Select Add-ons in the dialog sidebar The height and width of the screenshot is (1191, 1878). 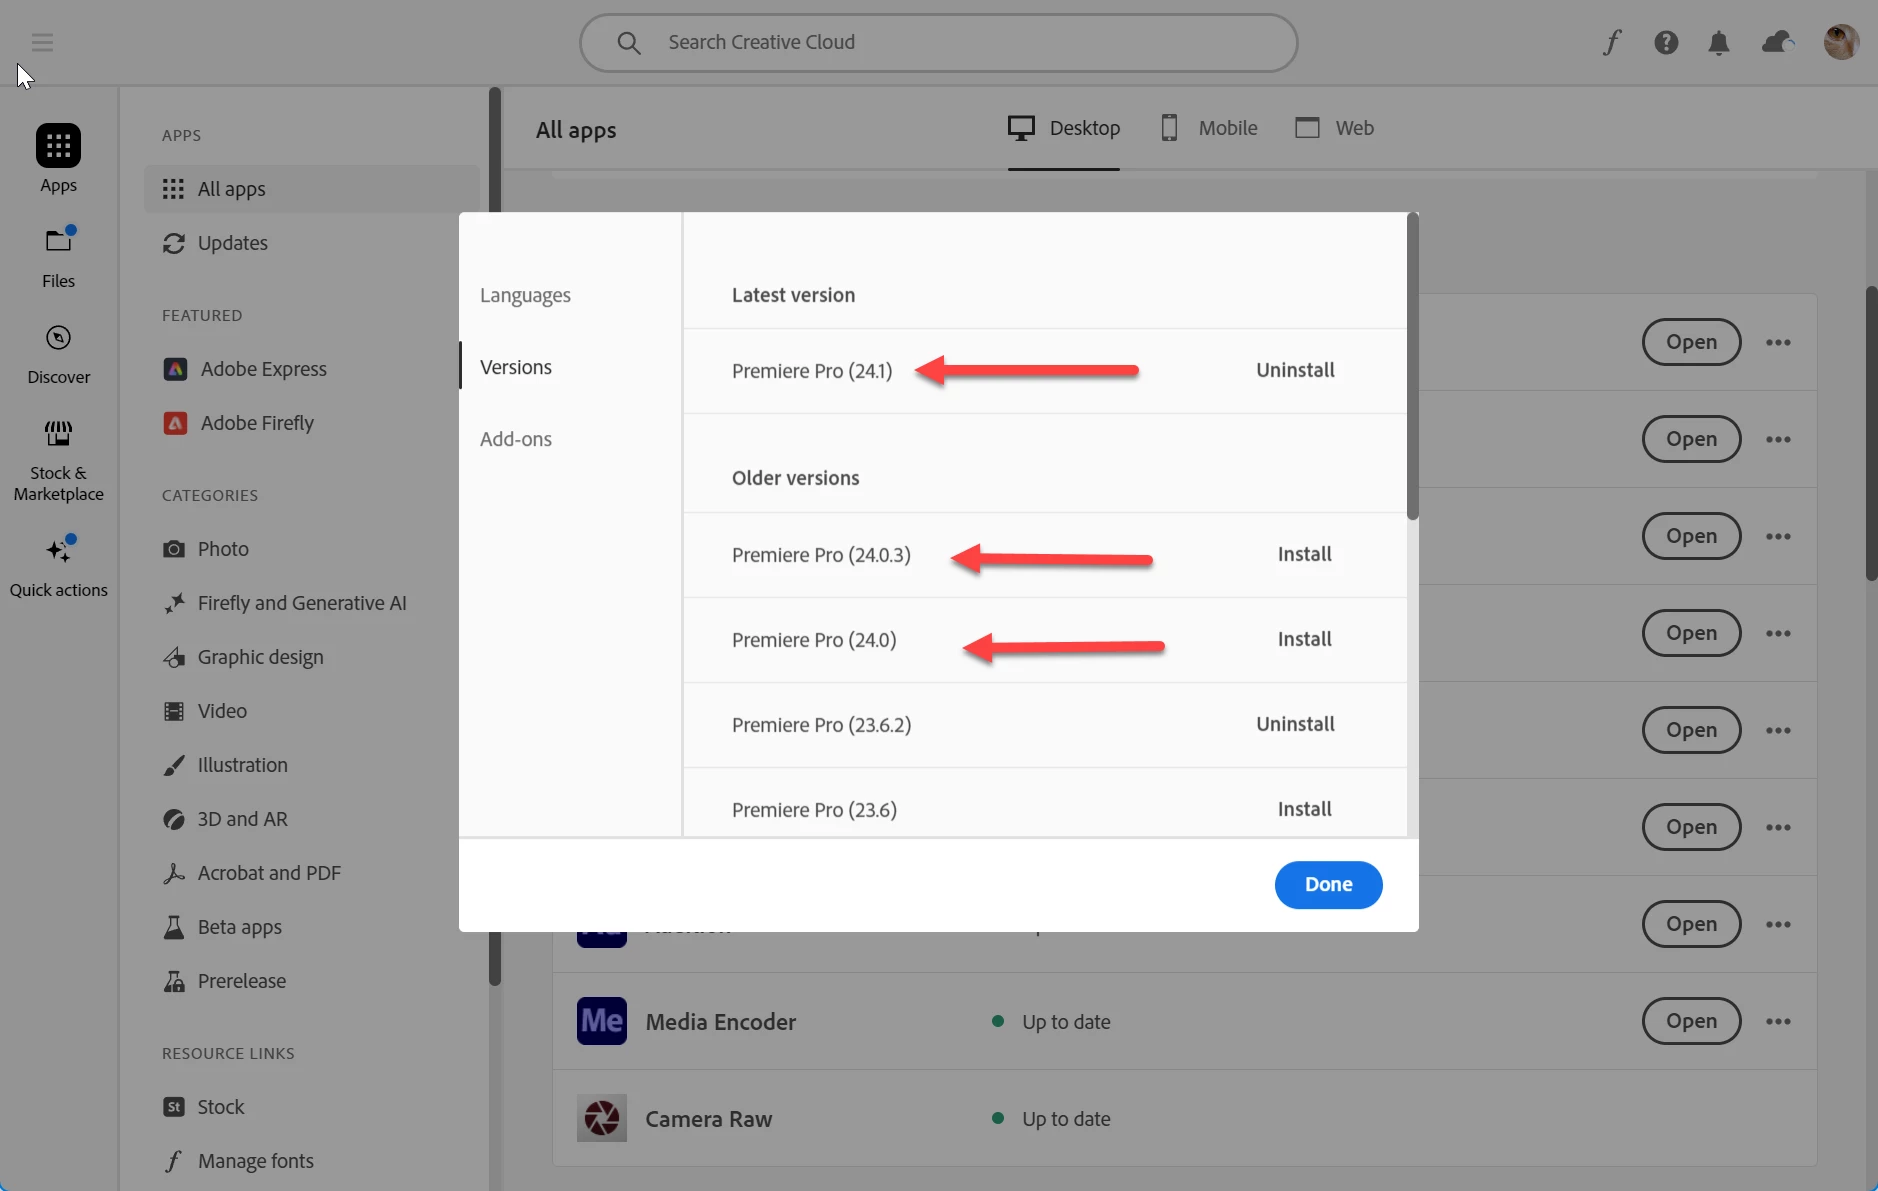coord(516,439)
